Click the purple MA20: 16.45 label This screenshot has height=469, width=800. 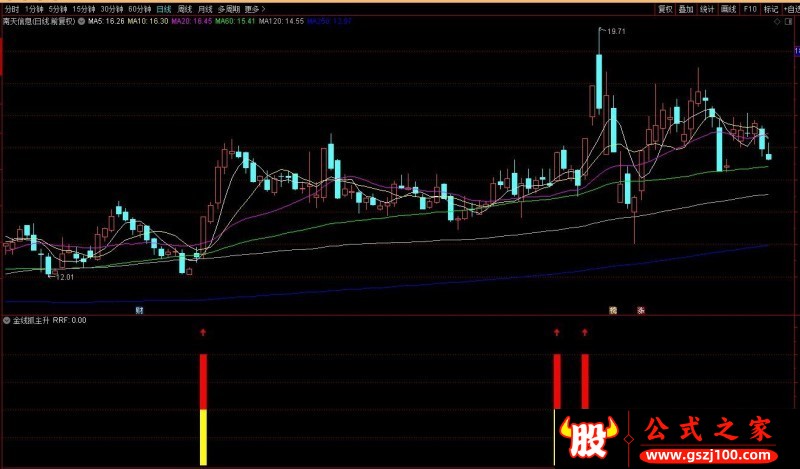(x=192, y=21)
